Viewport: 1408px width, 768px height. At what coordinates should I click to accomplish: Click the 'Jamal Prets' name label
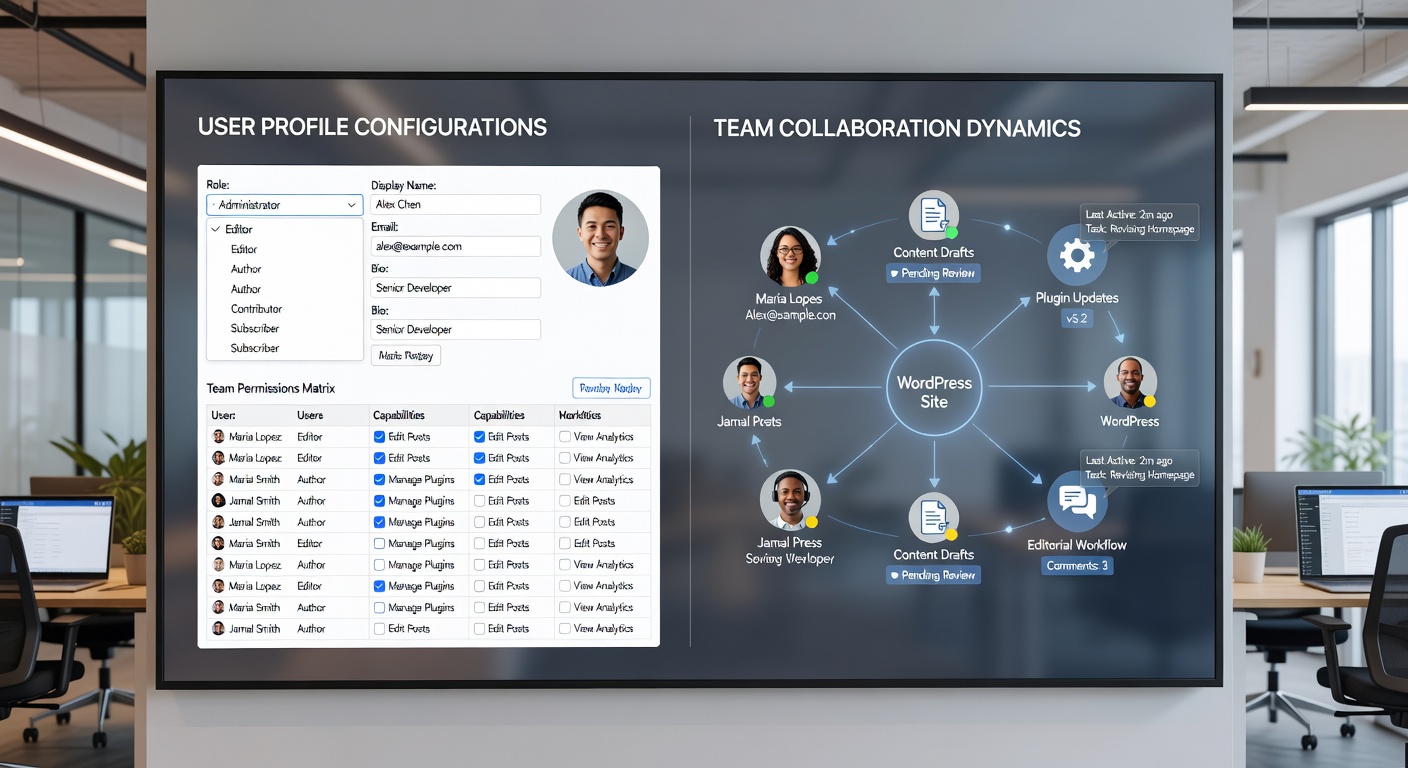[749, 421]
